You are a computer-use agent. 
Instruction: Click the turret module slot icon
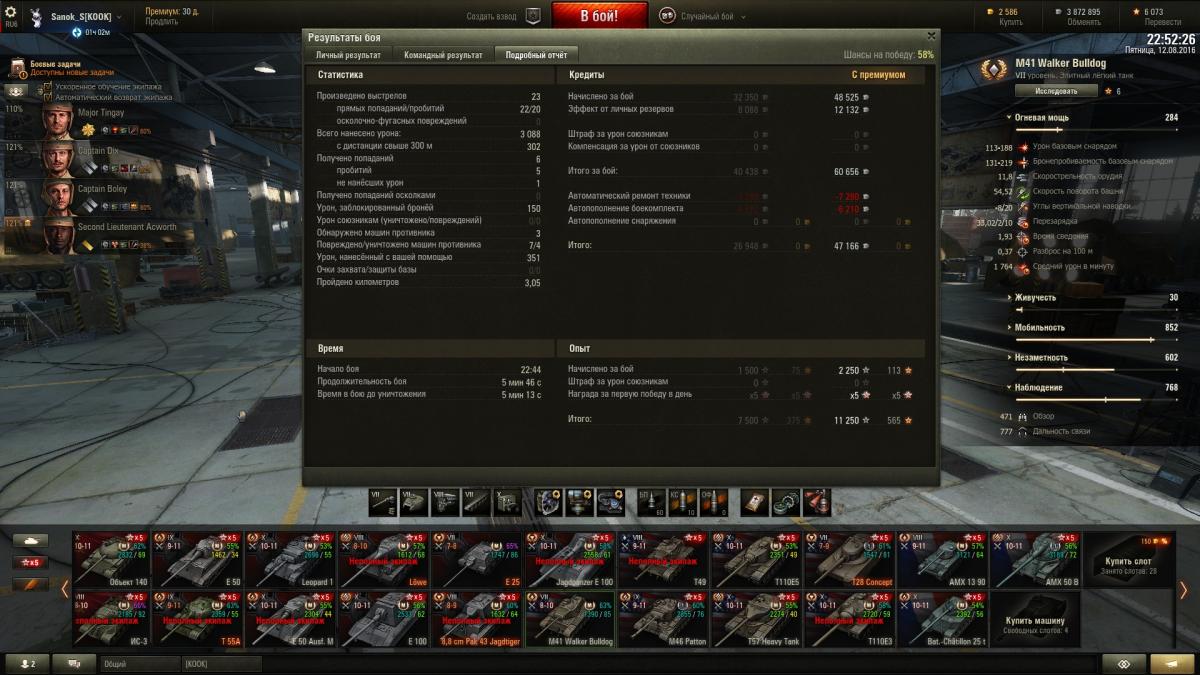coord(414,501)
